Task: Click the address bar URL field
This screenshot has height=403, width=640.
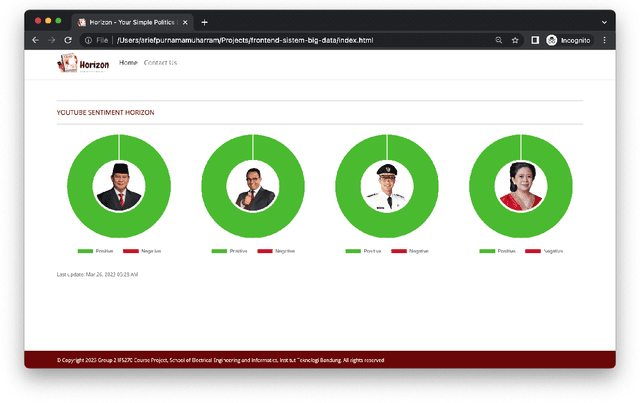Action: pos(300,40)
